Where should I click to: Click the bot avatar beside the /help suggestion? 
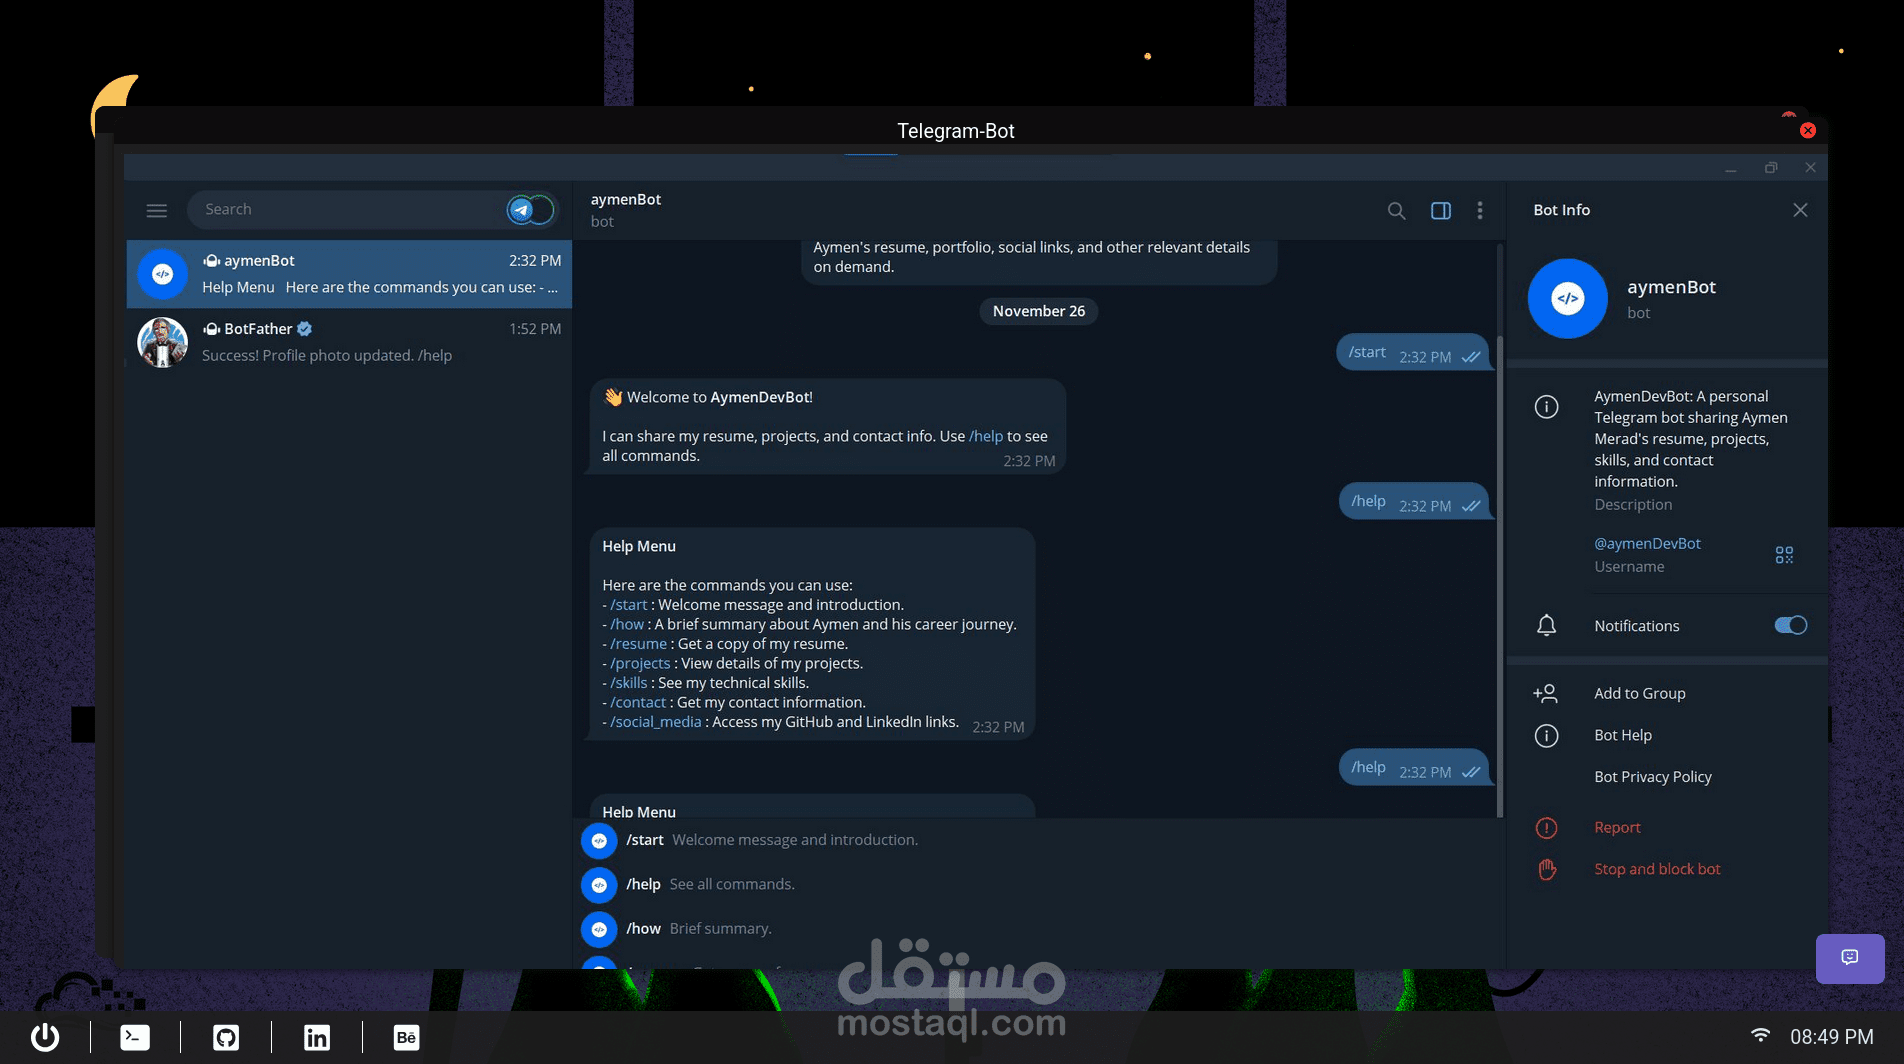tap(599, 885)
